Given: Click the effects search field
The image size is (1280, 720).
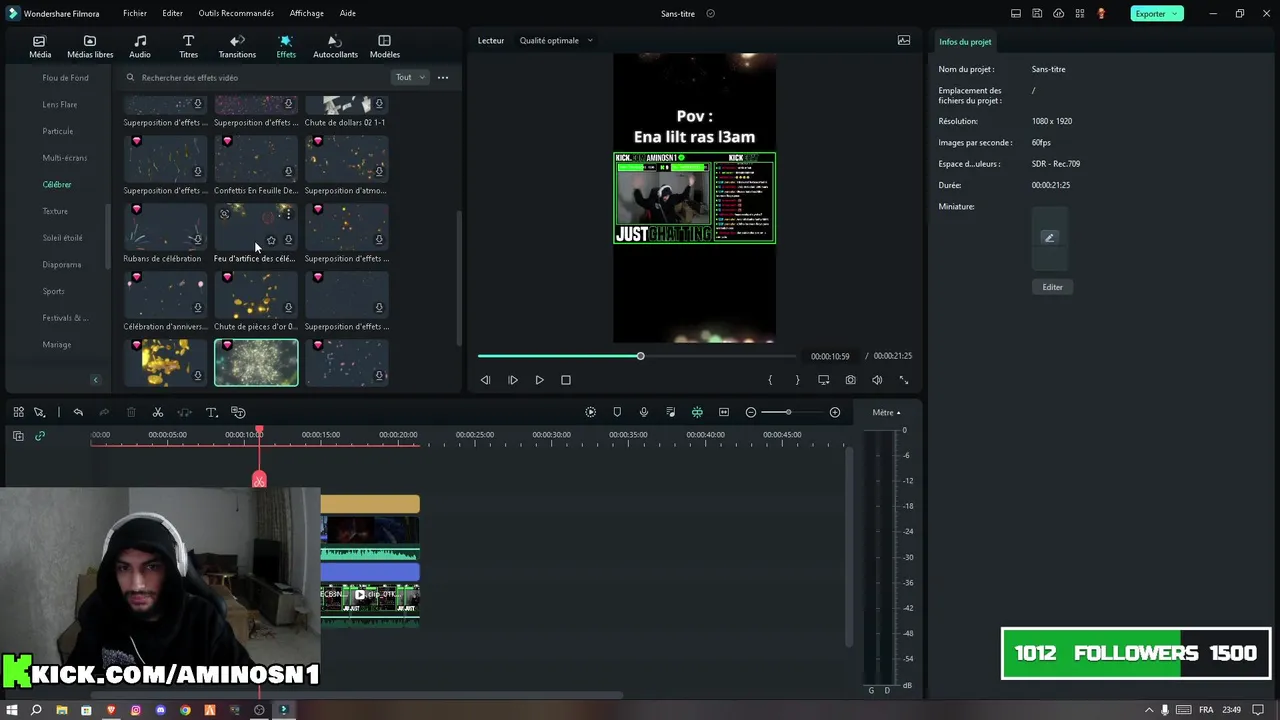Looking at the screenshot, I should point(255,77).
